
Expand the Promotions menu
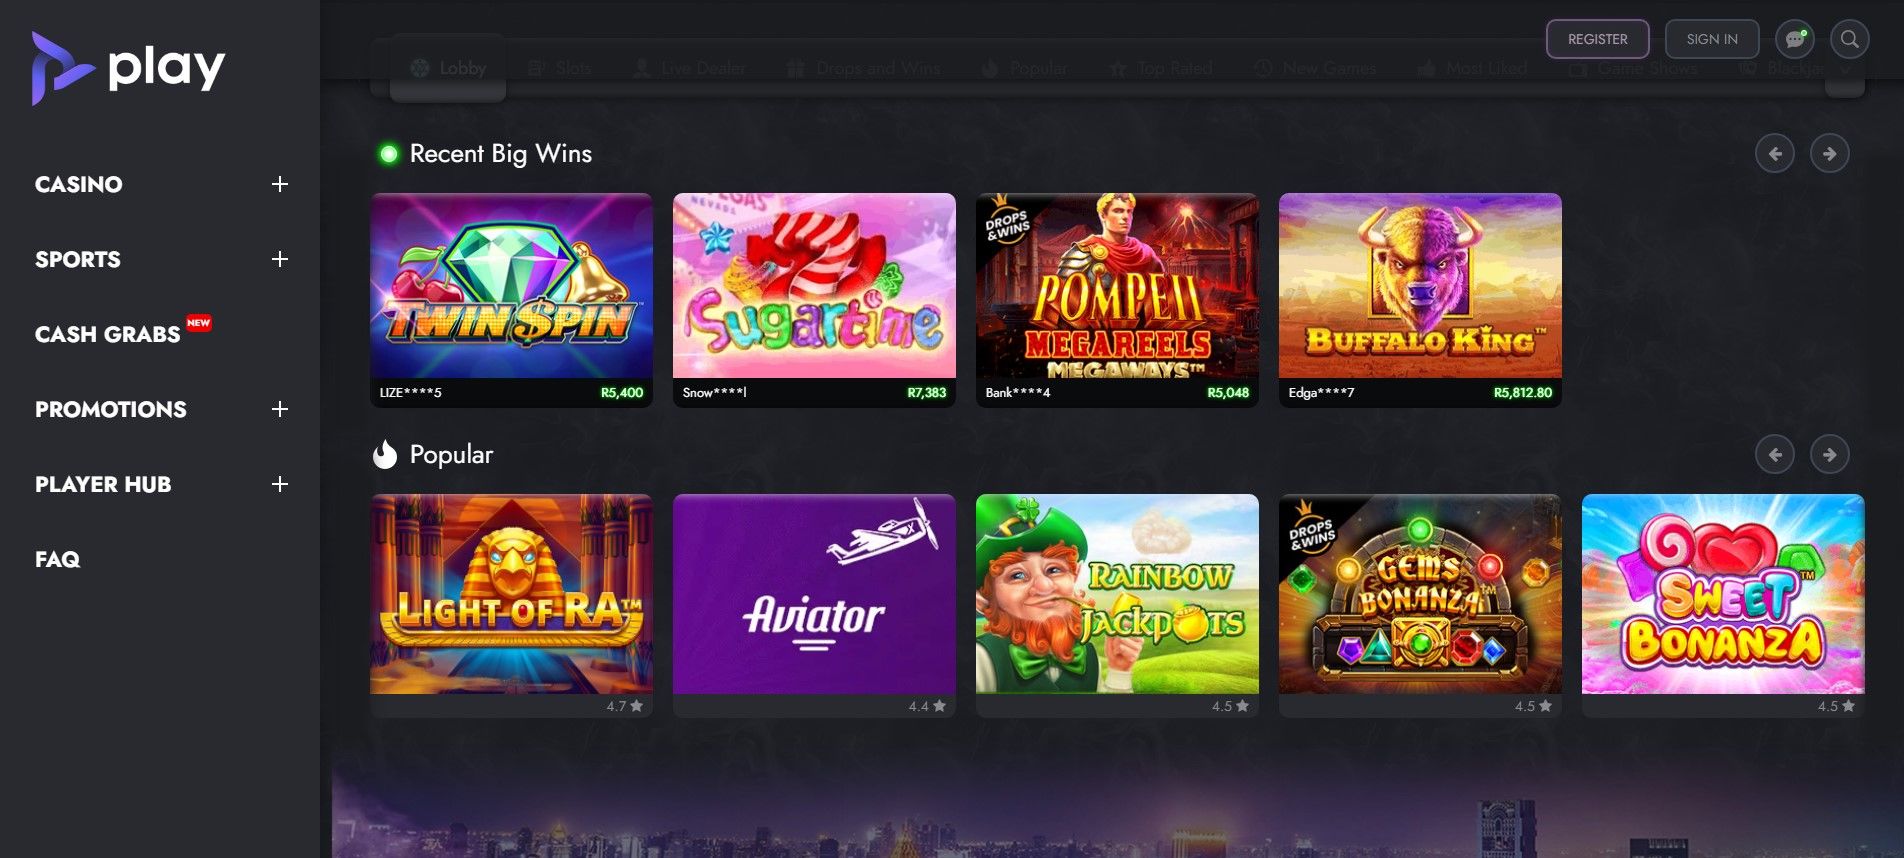tap(280, 409)
